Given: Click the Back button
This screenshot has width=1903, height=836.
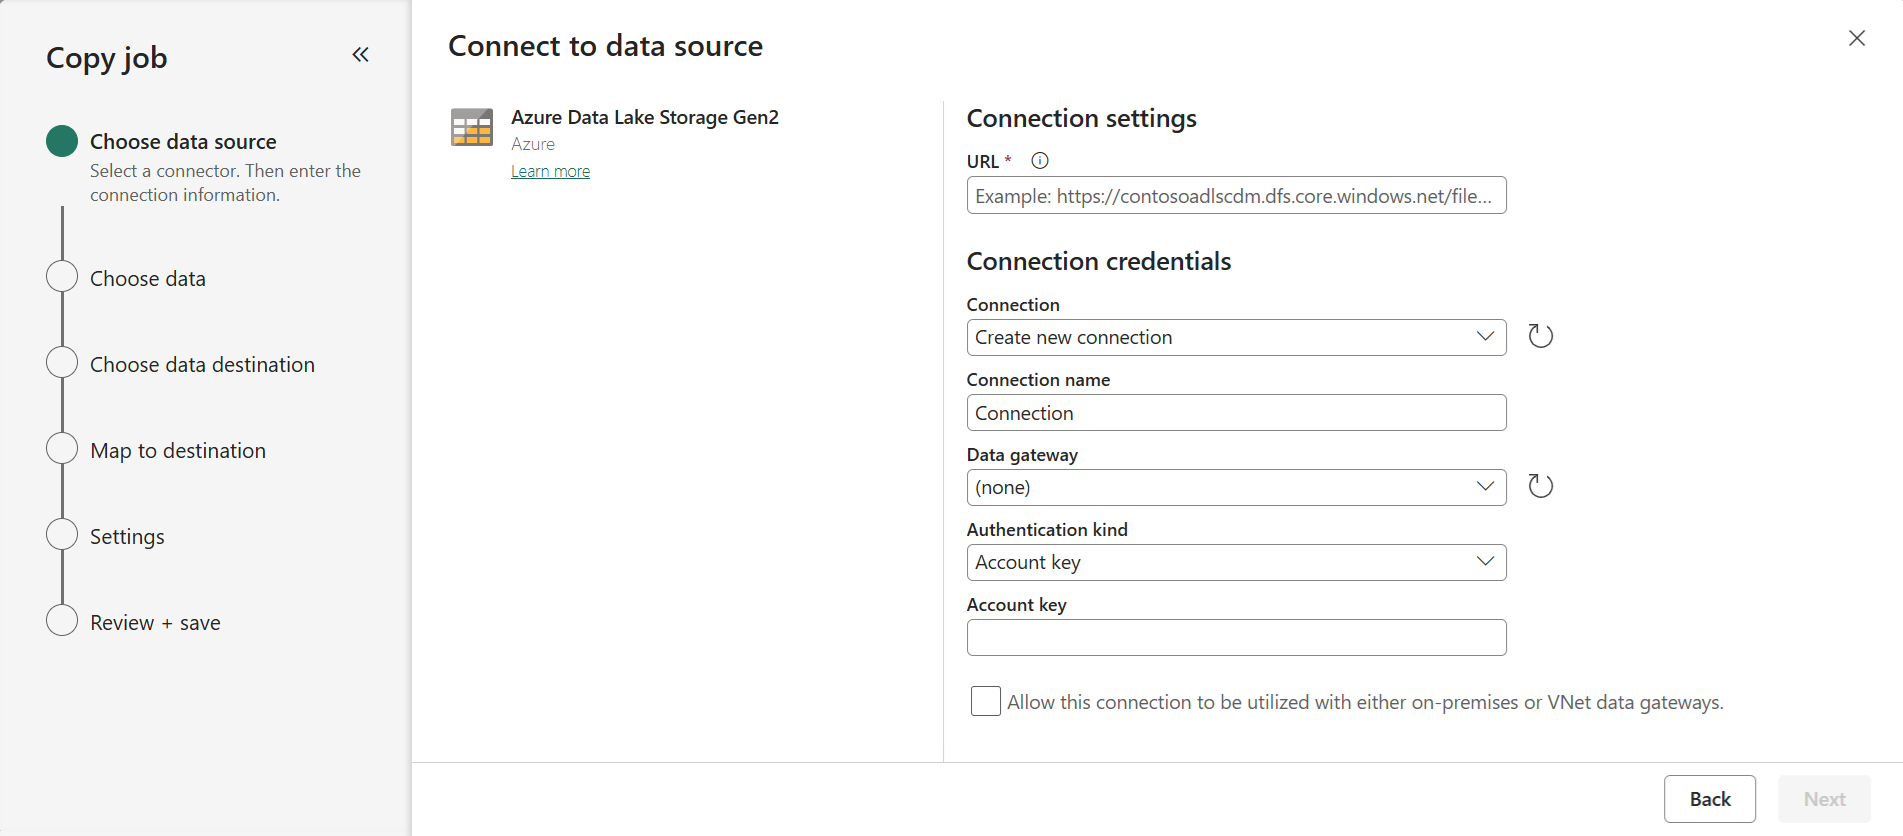Looking at the screenshot, I should click(x=1709, y=799).
